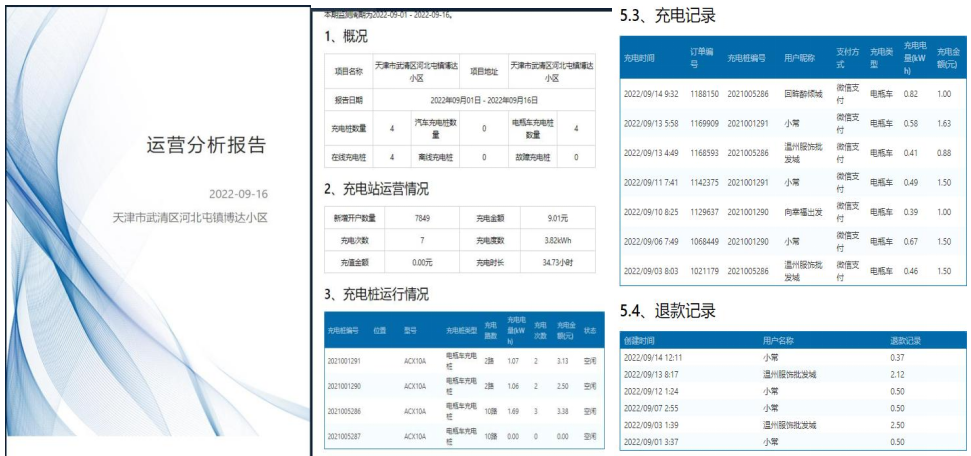Click the charging record amount 1.63
The width and height of the screenshot is (971, 456).
pyautogui.click(x=944, y=123)
